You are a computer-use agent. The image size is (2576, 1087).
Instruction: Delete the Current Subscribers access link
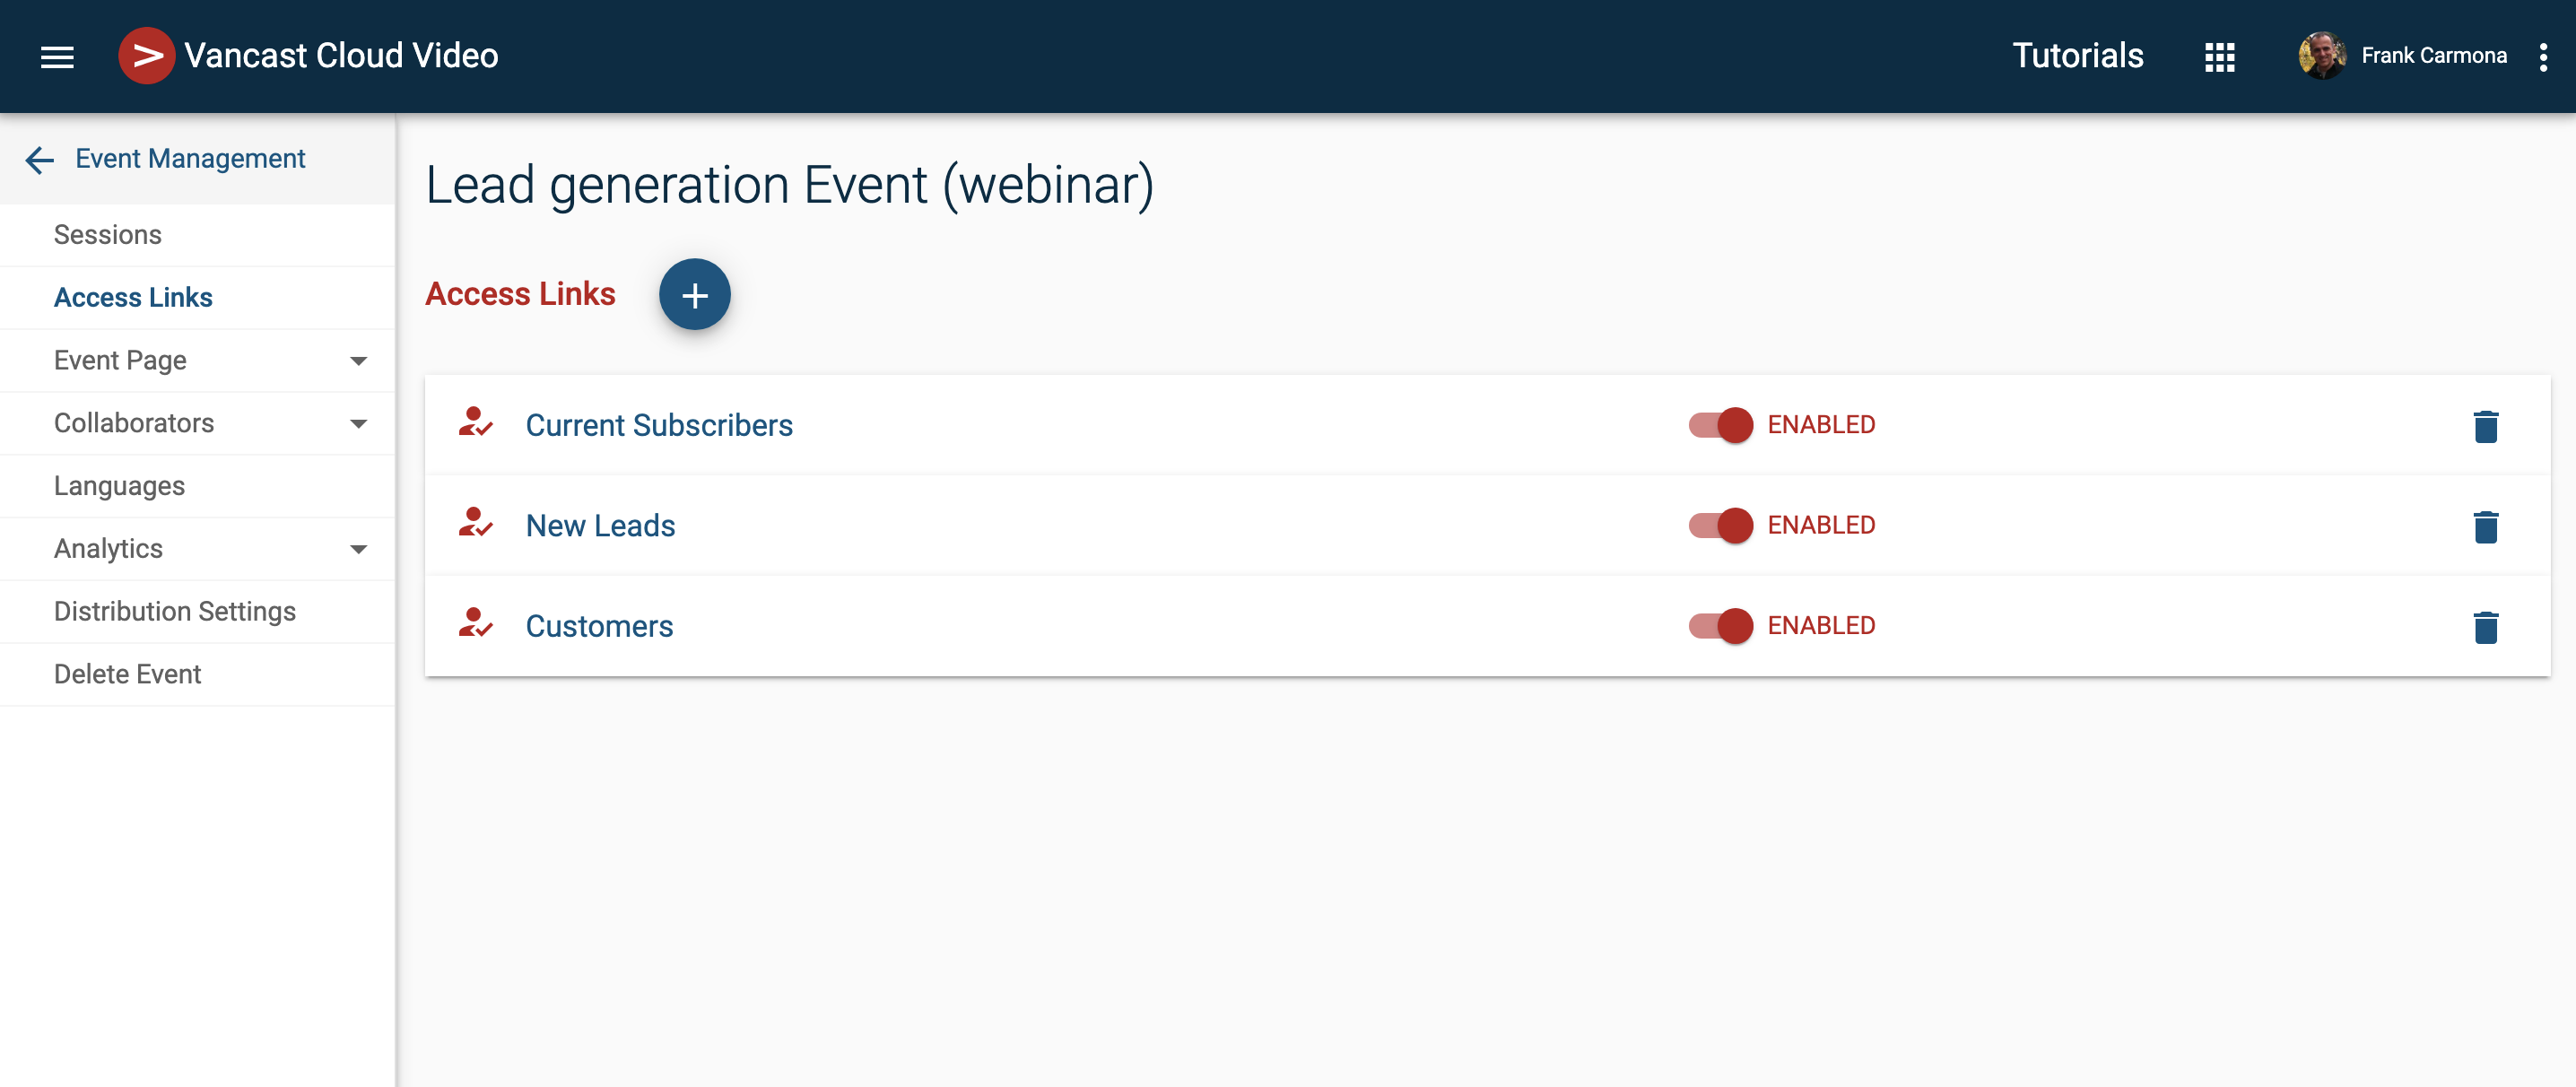[2485, 426]
